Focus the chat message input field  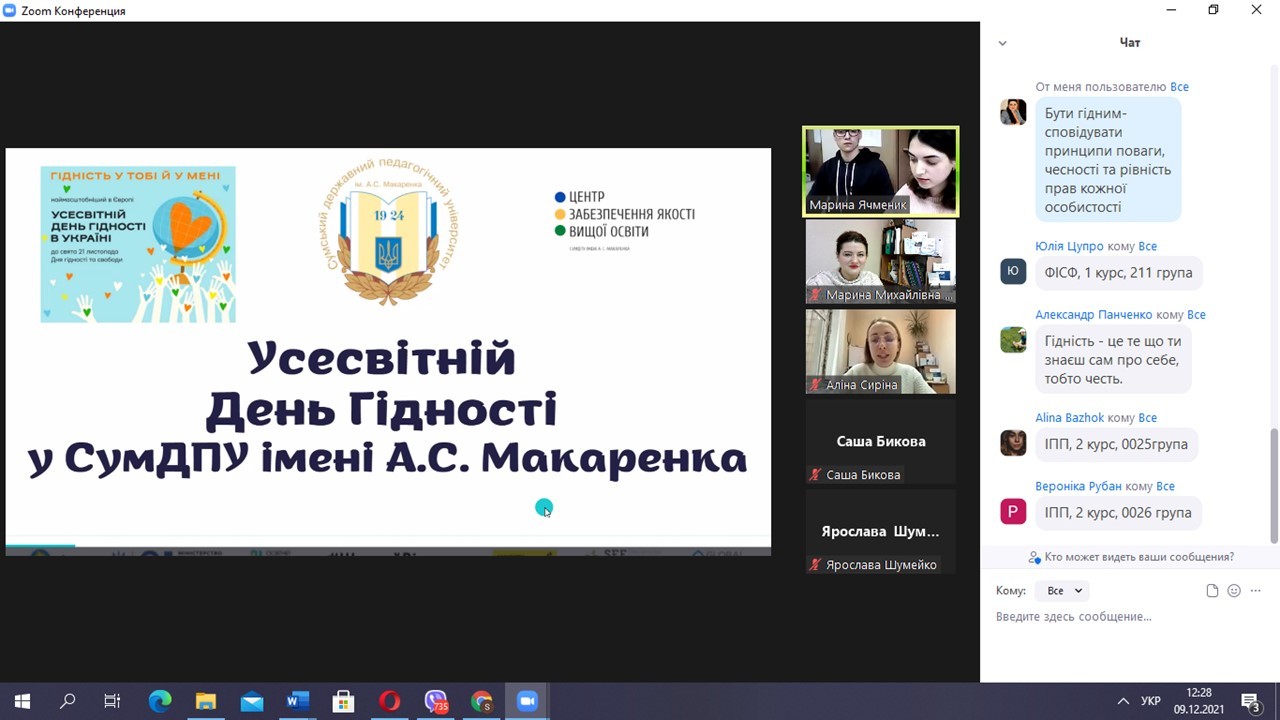(1130, 617)
